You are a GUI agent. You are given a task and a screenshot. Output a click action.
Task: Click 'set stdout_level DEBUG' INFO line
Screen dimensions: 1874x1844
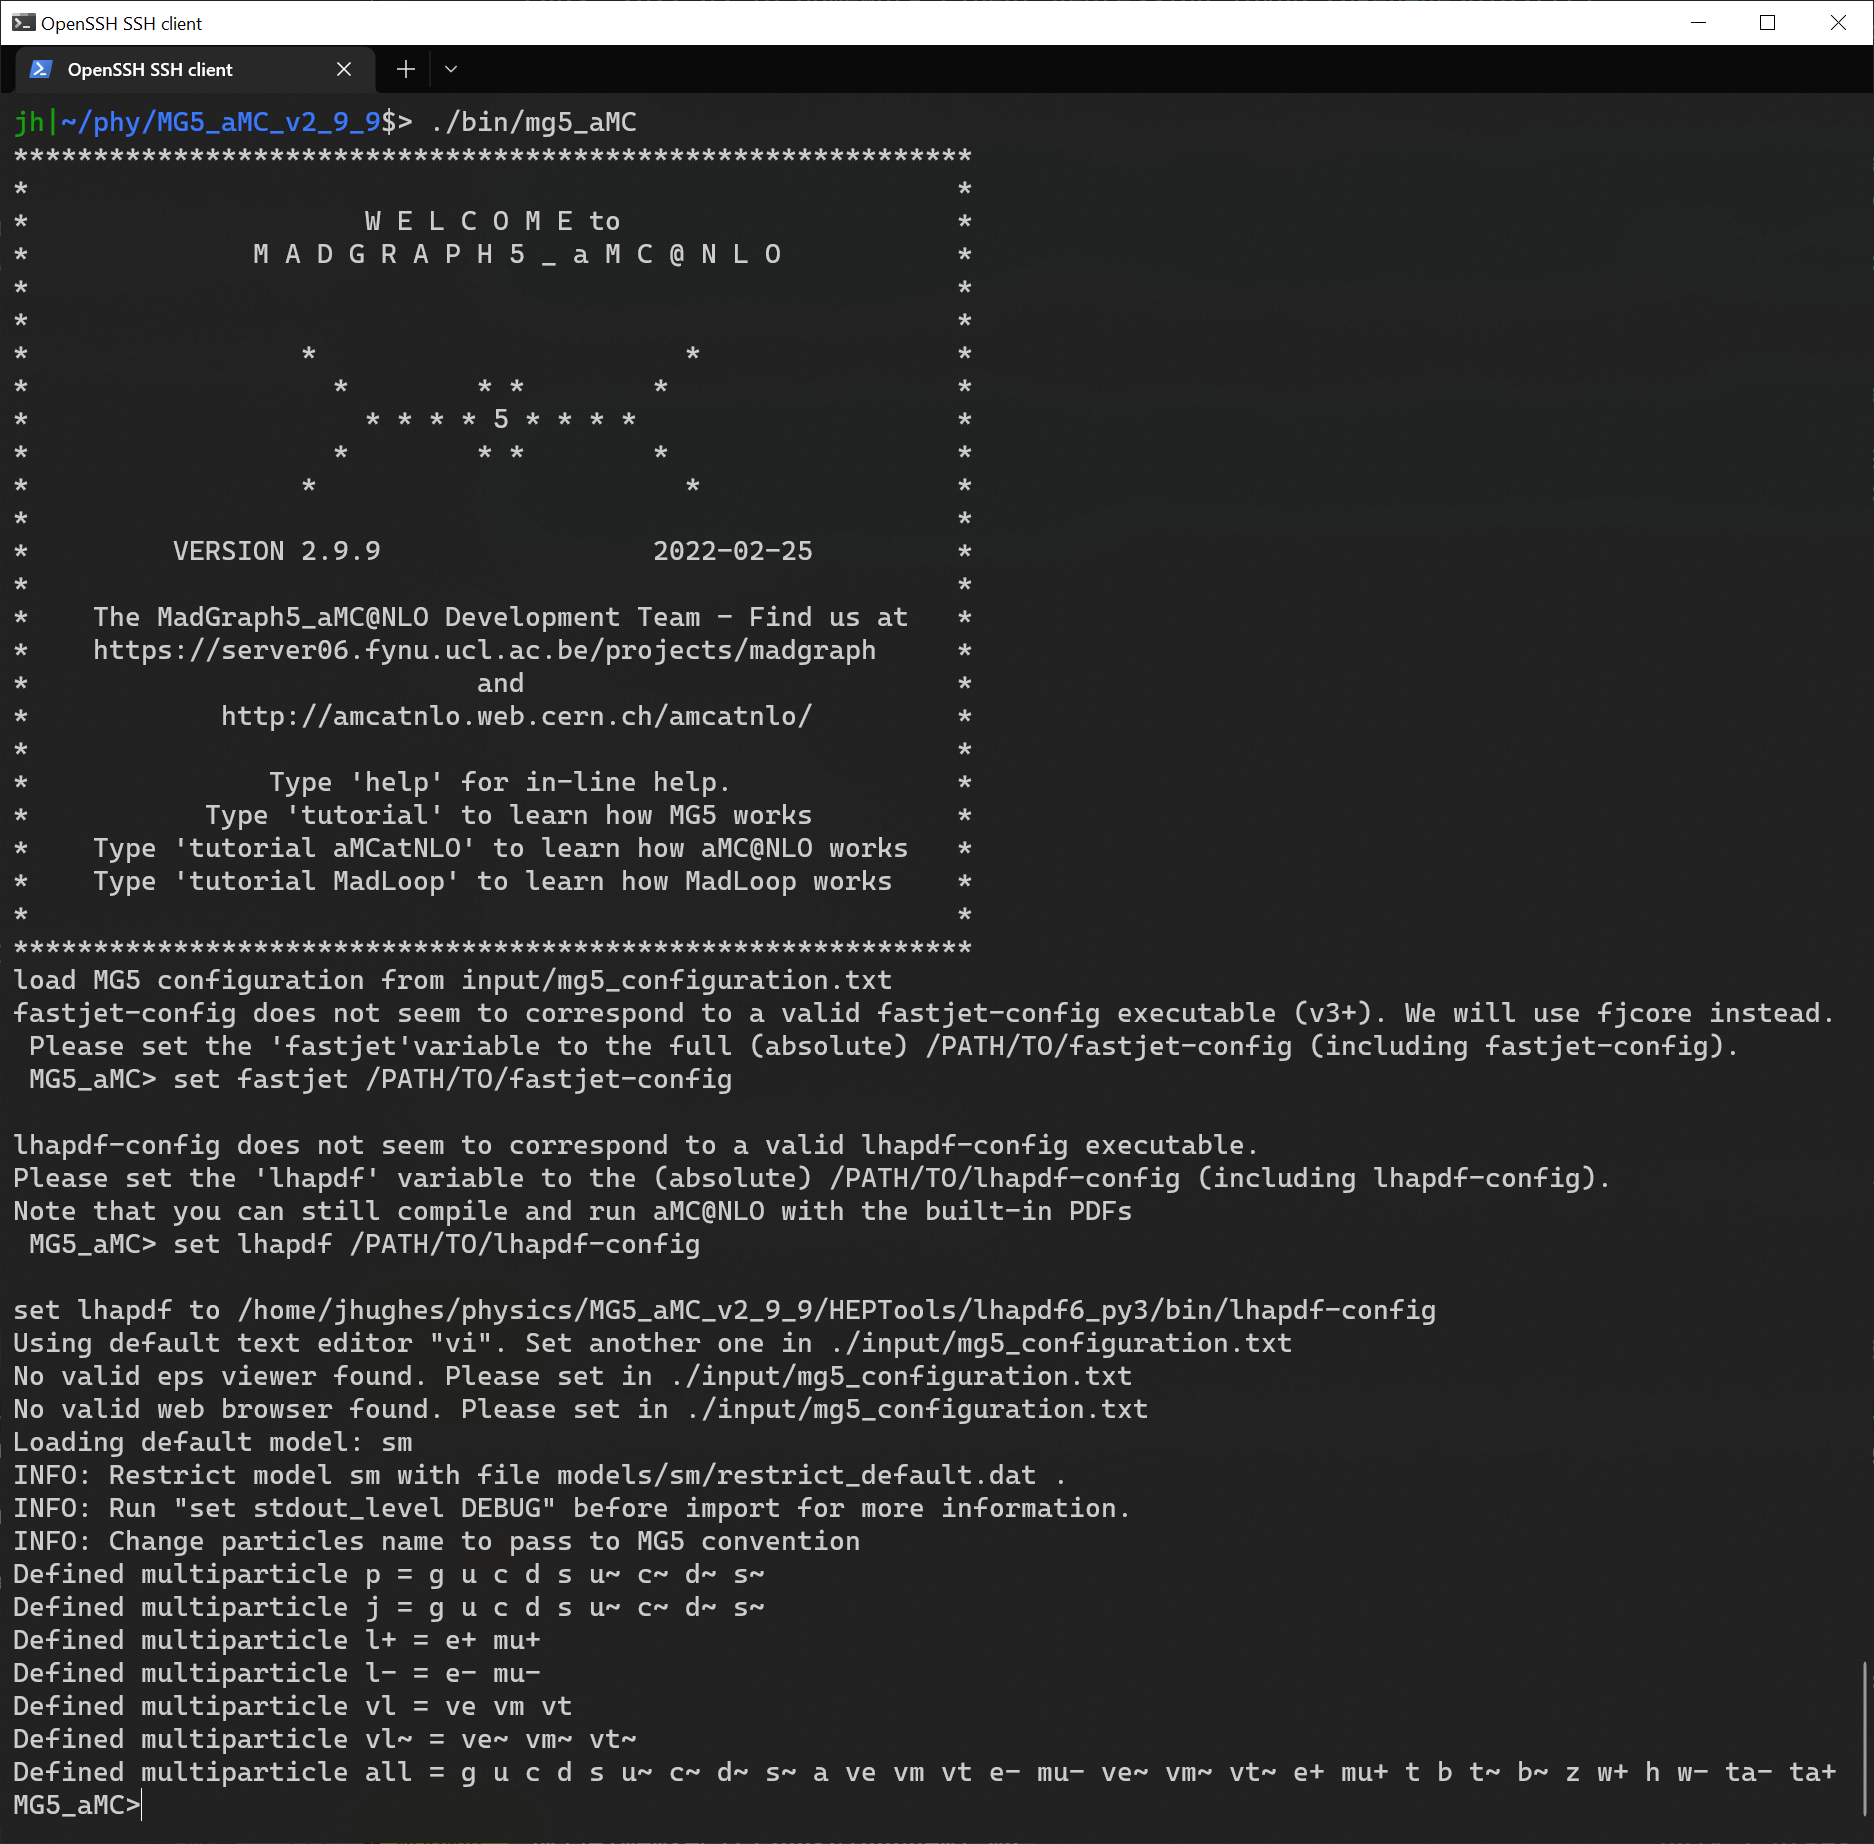(x=572, y=1508)
